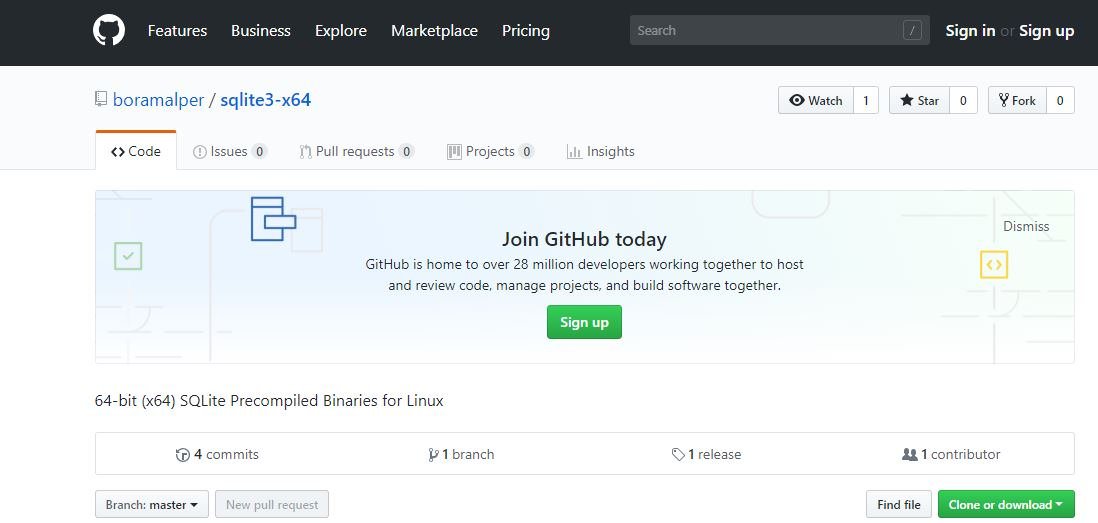Click the Find file button

click(899, 504)
